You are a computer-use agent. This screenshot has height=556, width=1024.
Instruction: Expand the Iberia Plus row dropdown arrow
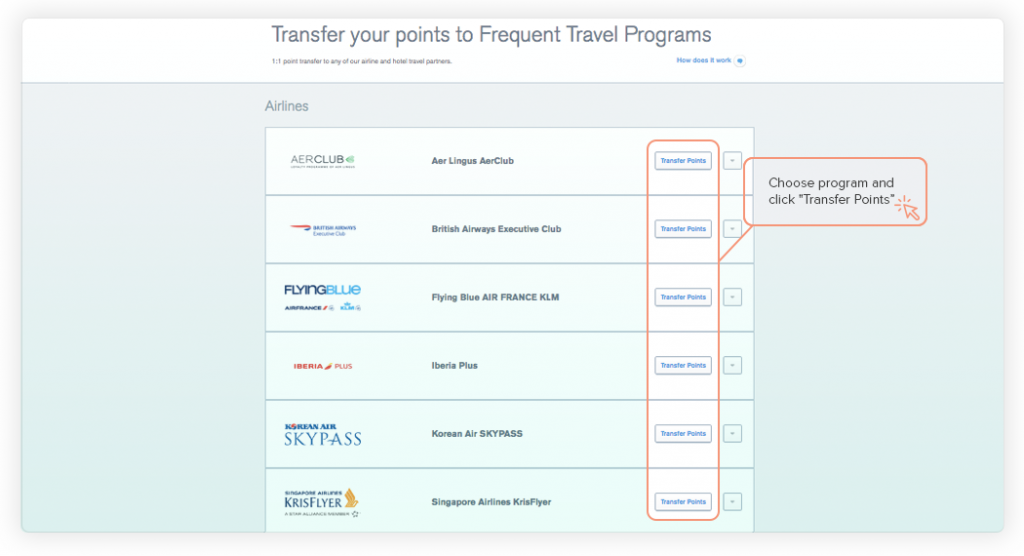click(x=732, y=365)
